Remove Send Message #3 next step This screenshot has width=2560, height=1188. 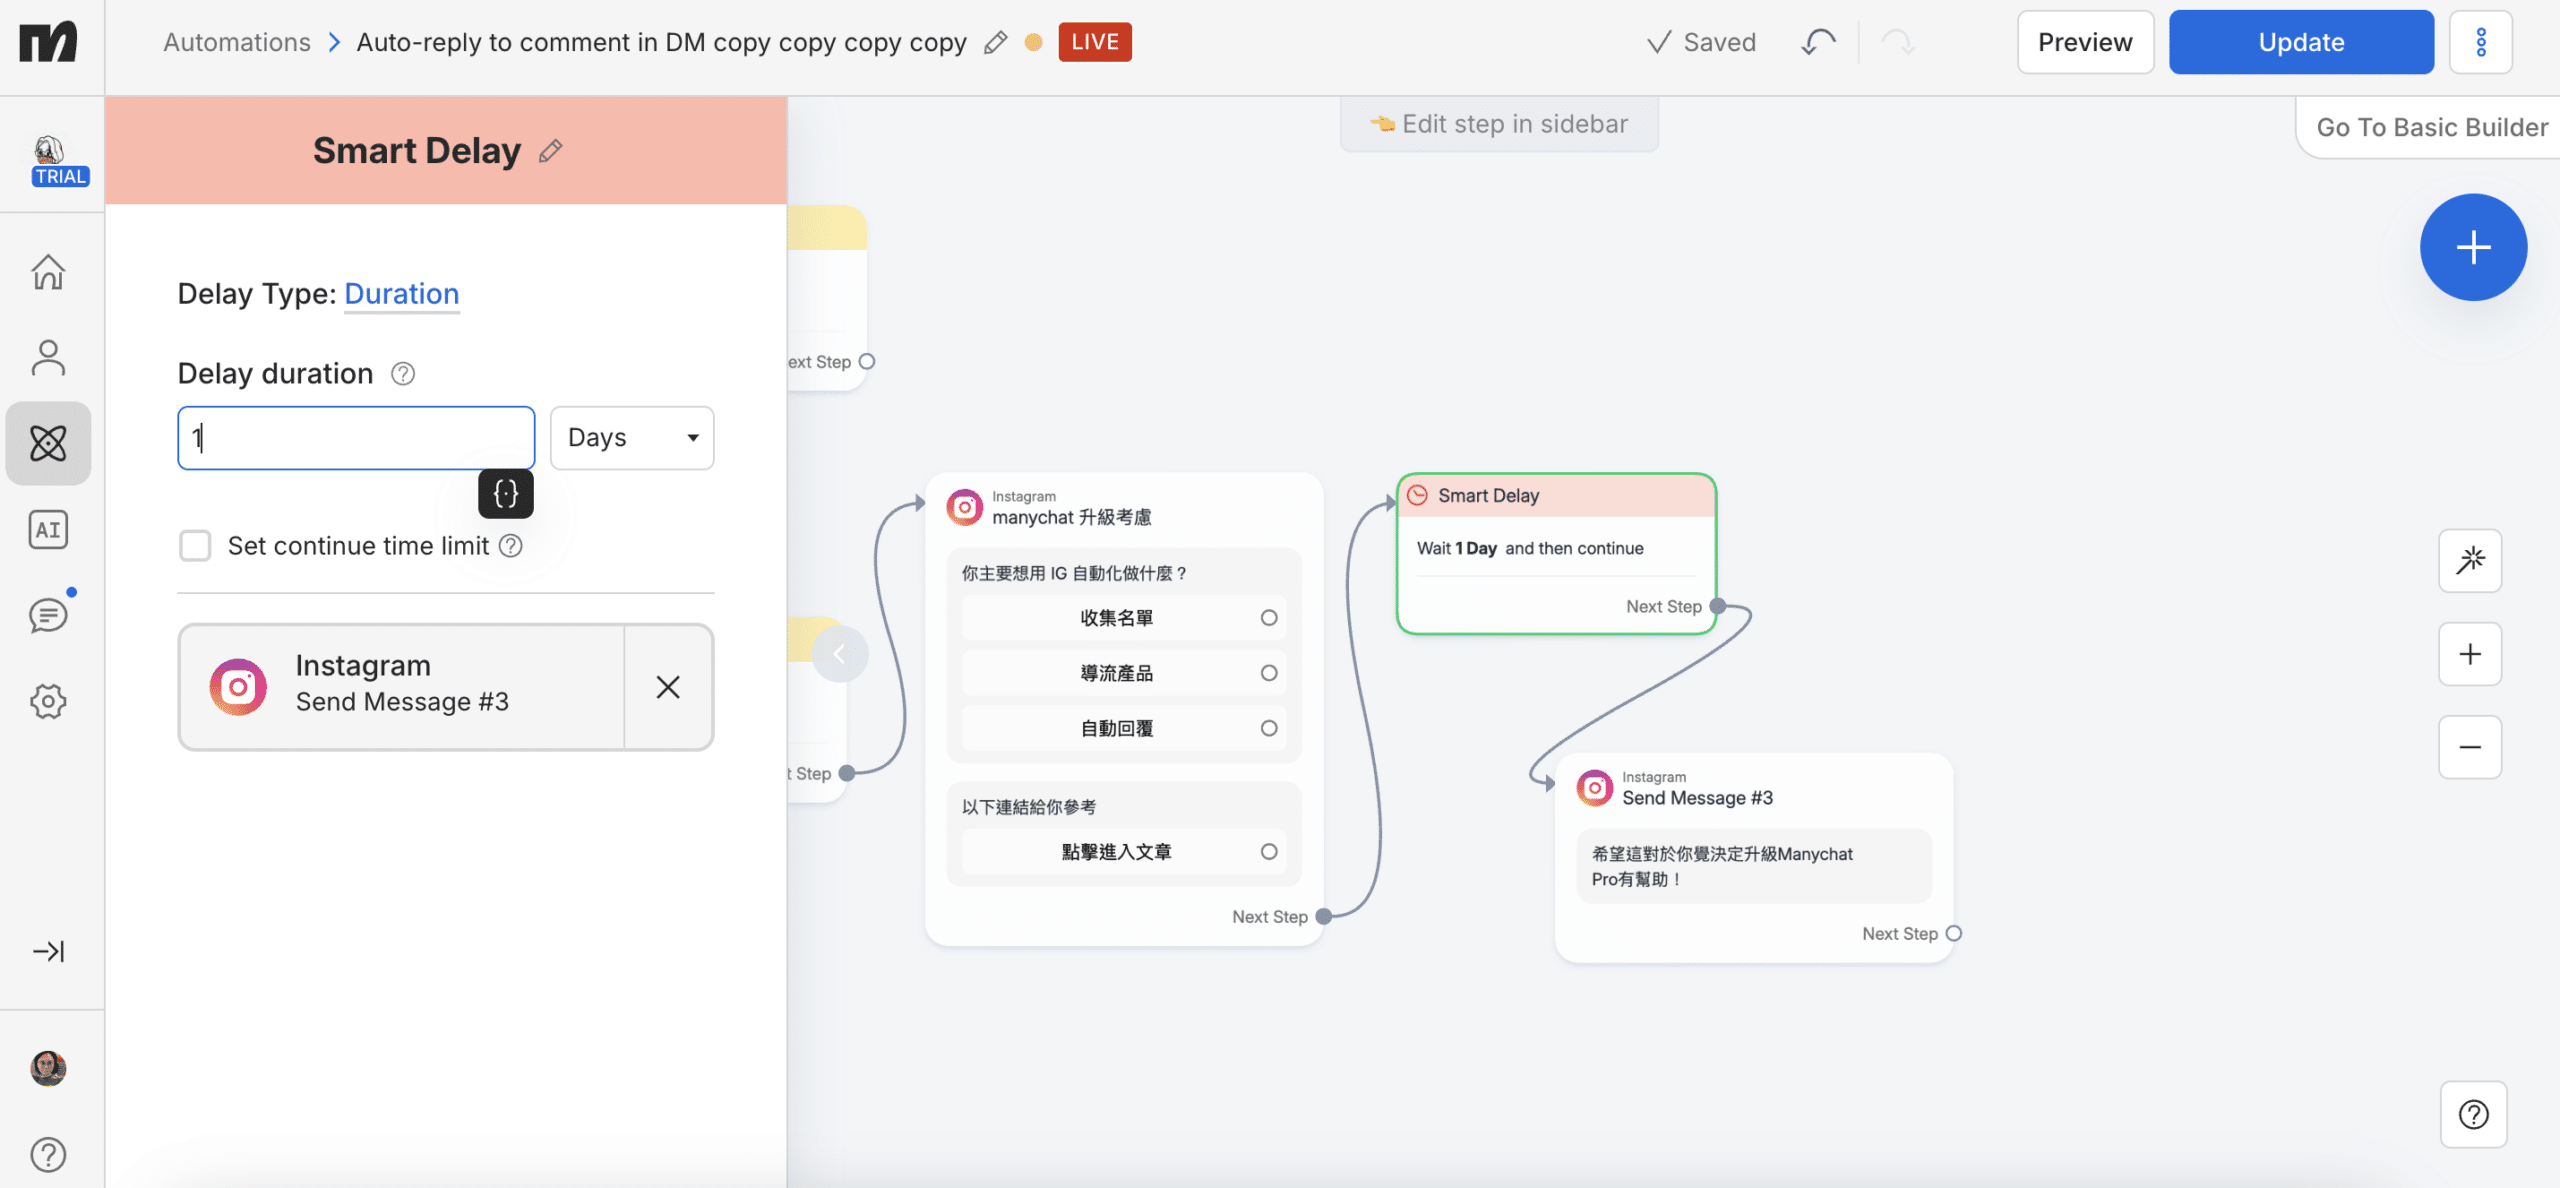tap(668, 687)
